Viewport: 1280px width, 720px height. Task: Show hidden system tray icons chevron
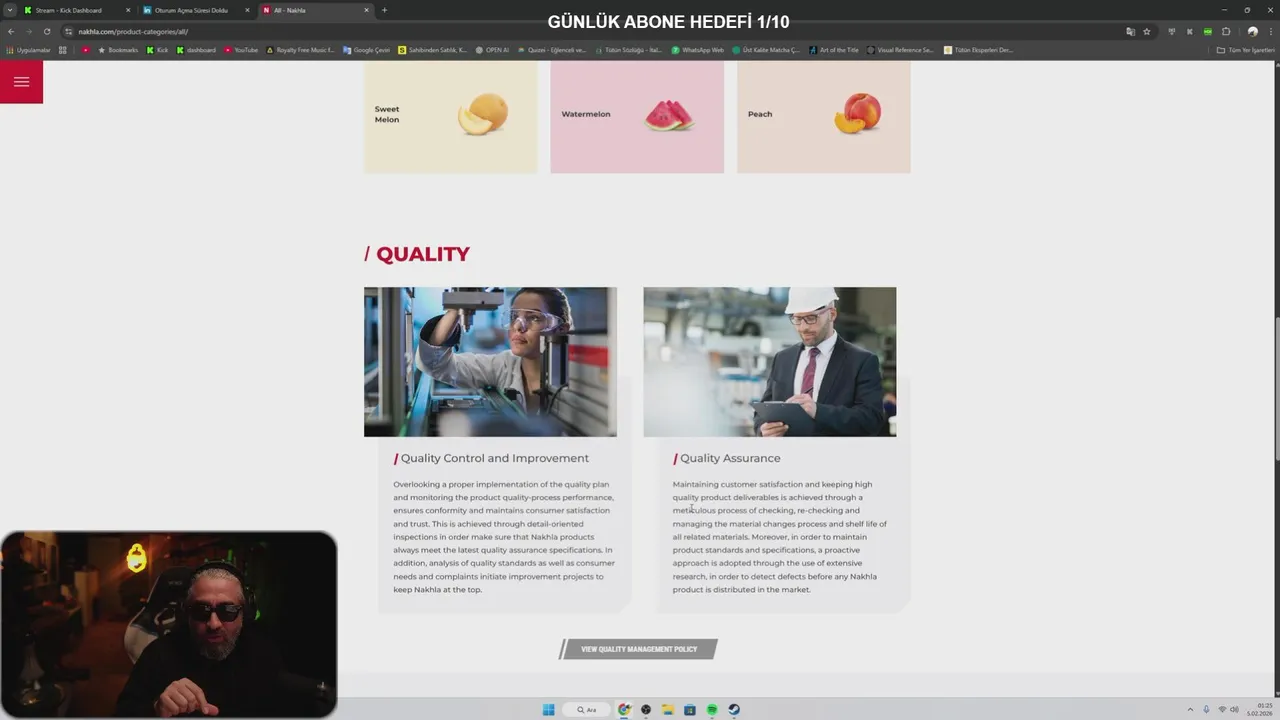coord(1190,710)
